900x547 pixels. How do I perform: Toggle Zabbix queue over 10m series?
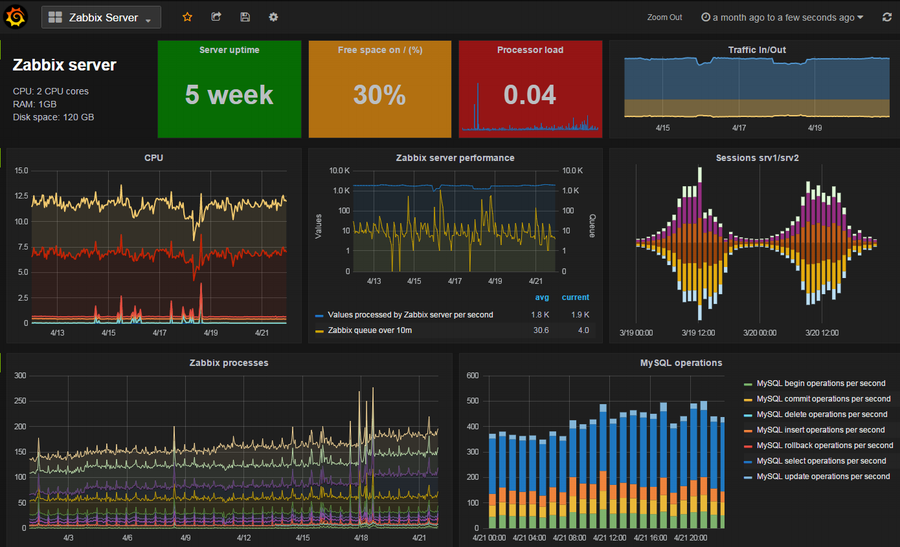[370, 330]
